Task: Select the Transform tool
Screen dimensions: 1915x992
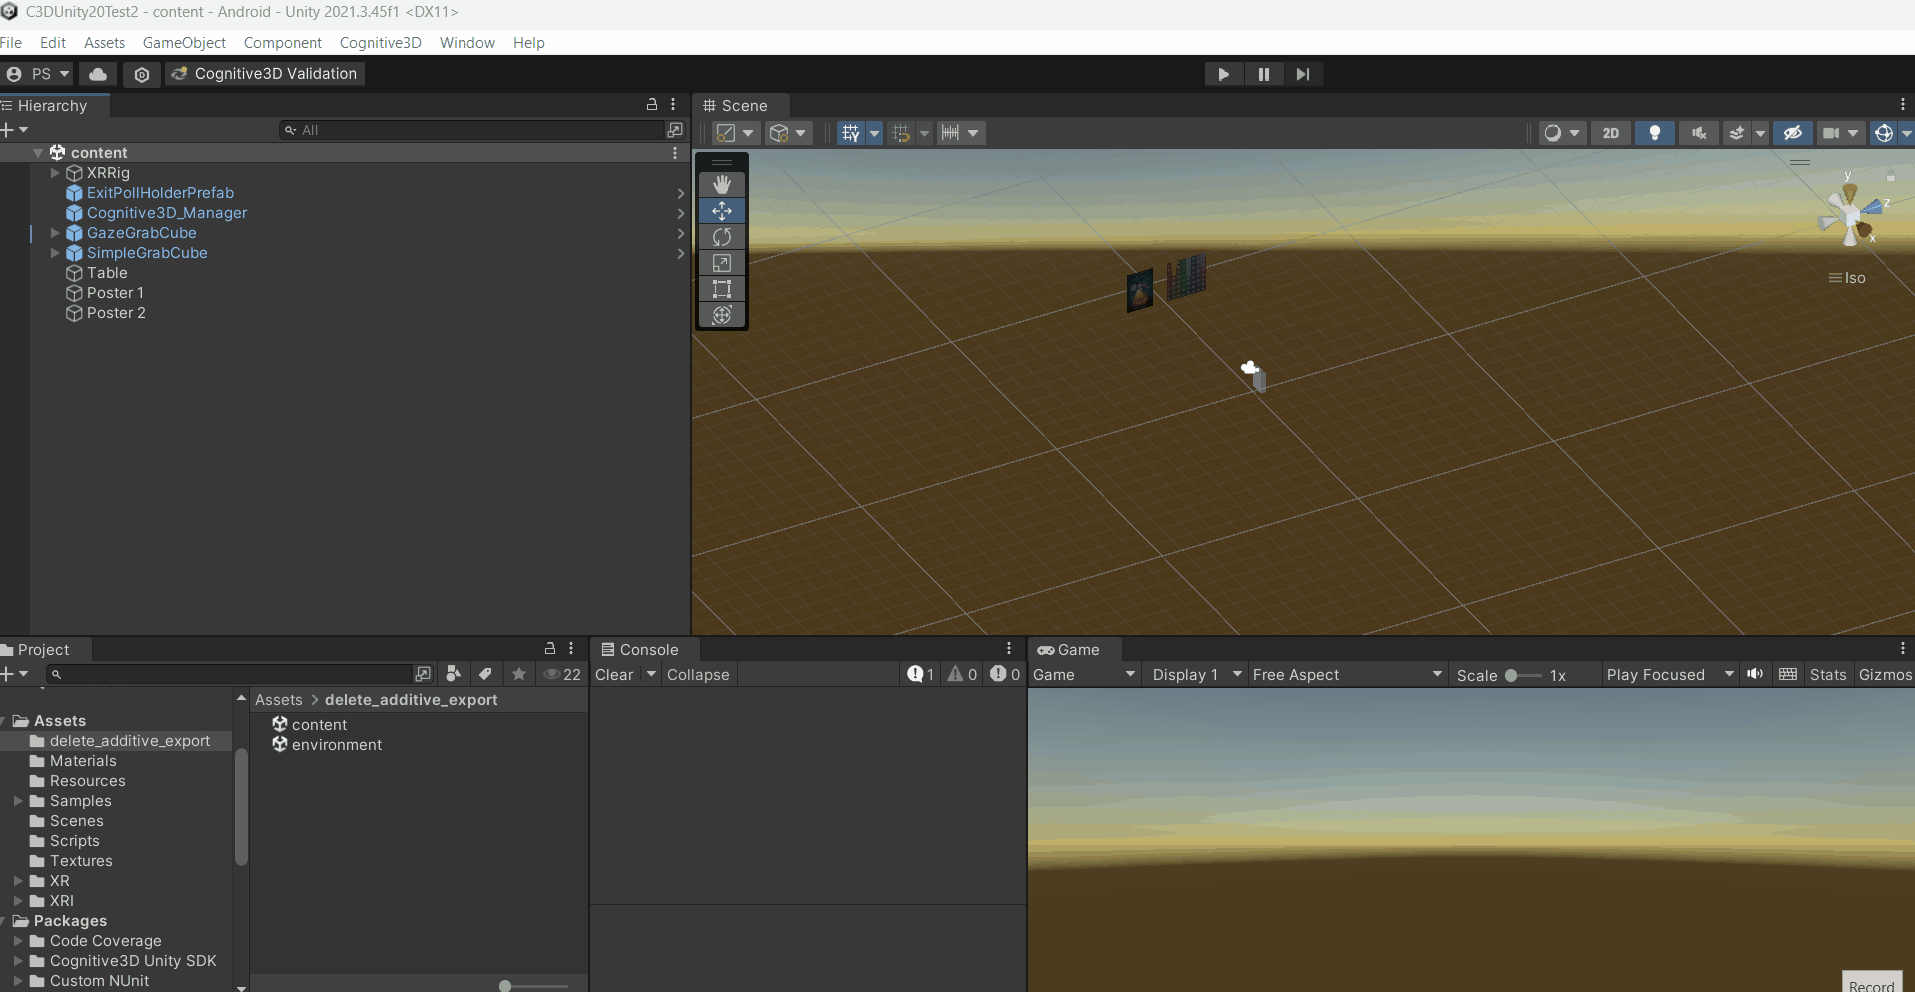Action: tap(722, 315)
